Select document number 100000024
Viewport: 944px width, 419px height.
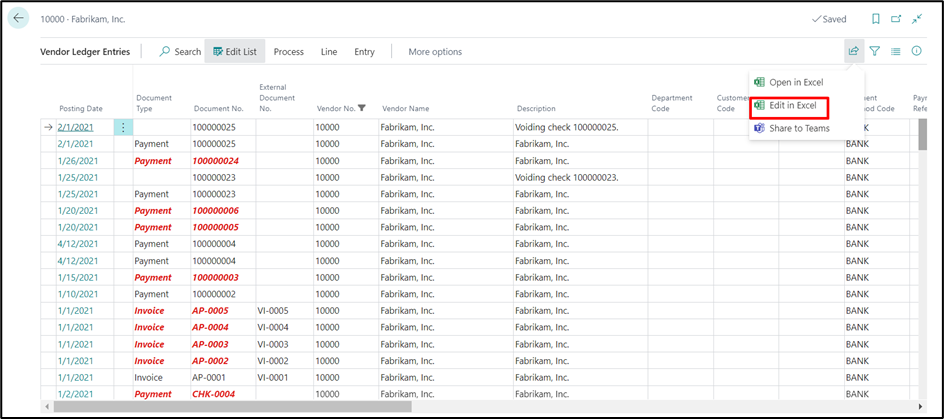coord(216,161)
